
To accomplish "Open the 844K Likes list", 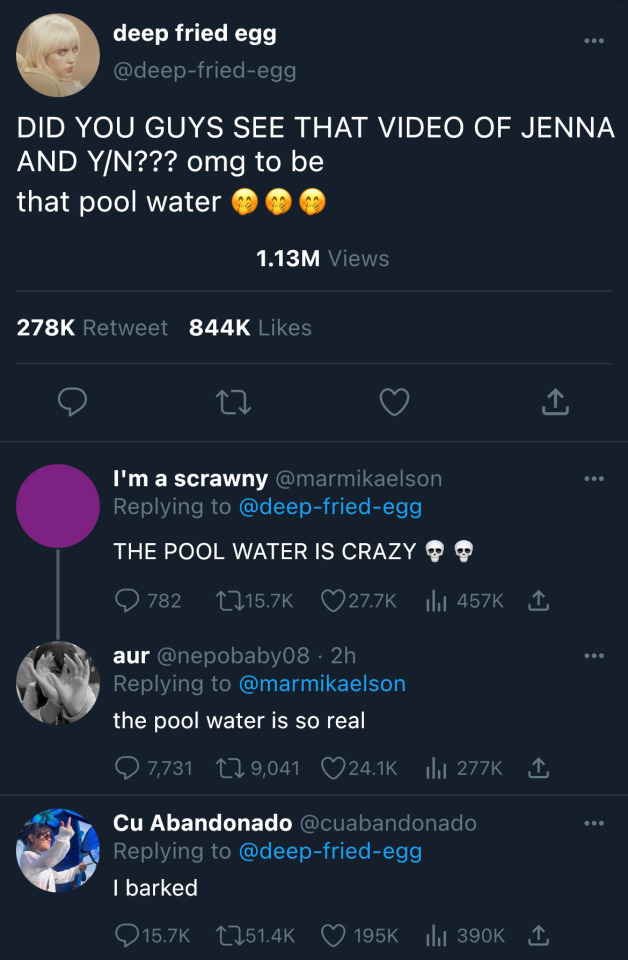I will click(250, 328).
